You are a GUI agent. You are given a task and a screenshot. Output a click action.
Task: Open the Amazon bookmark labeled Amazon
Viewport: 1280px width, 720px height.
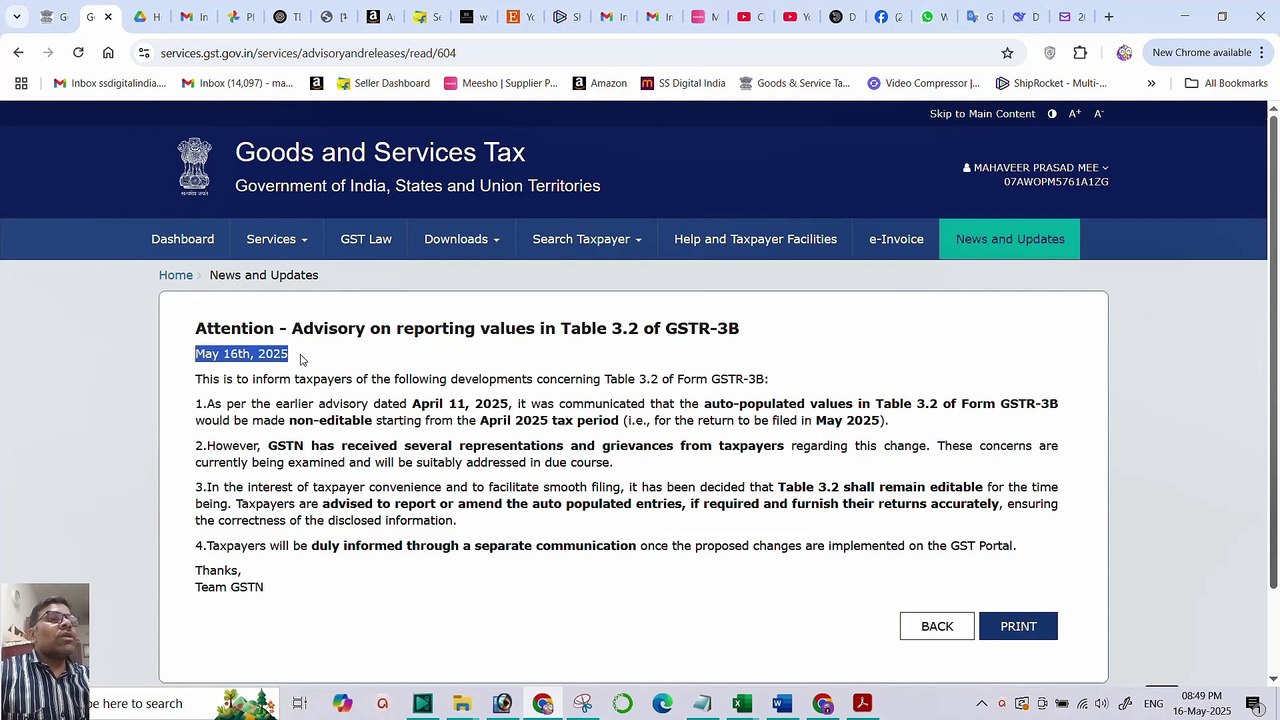pyautogui.click(x=599, y=83)
